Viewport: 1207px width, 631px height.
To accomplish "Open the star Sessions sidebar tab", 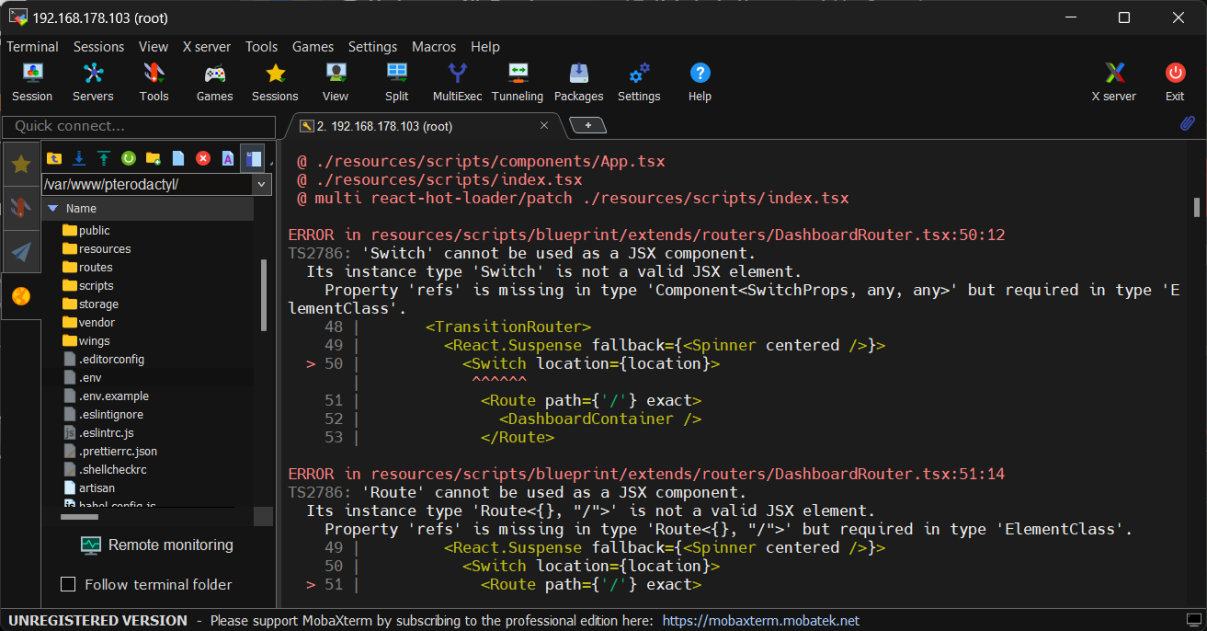I will coord(21,164).
